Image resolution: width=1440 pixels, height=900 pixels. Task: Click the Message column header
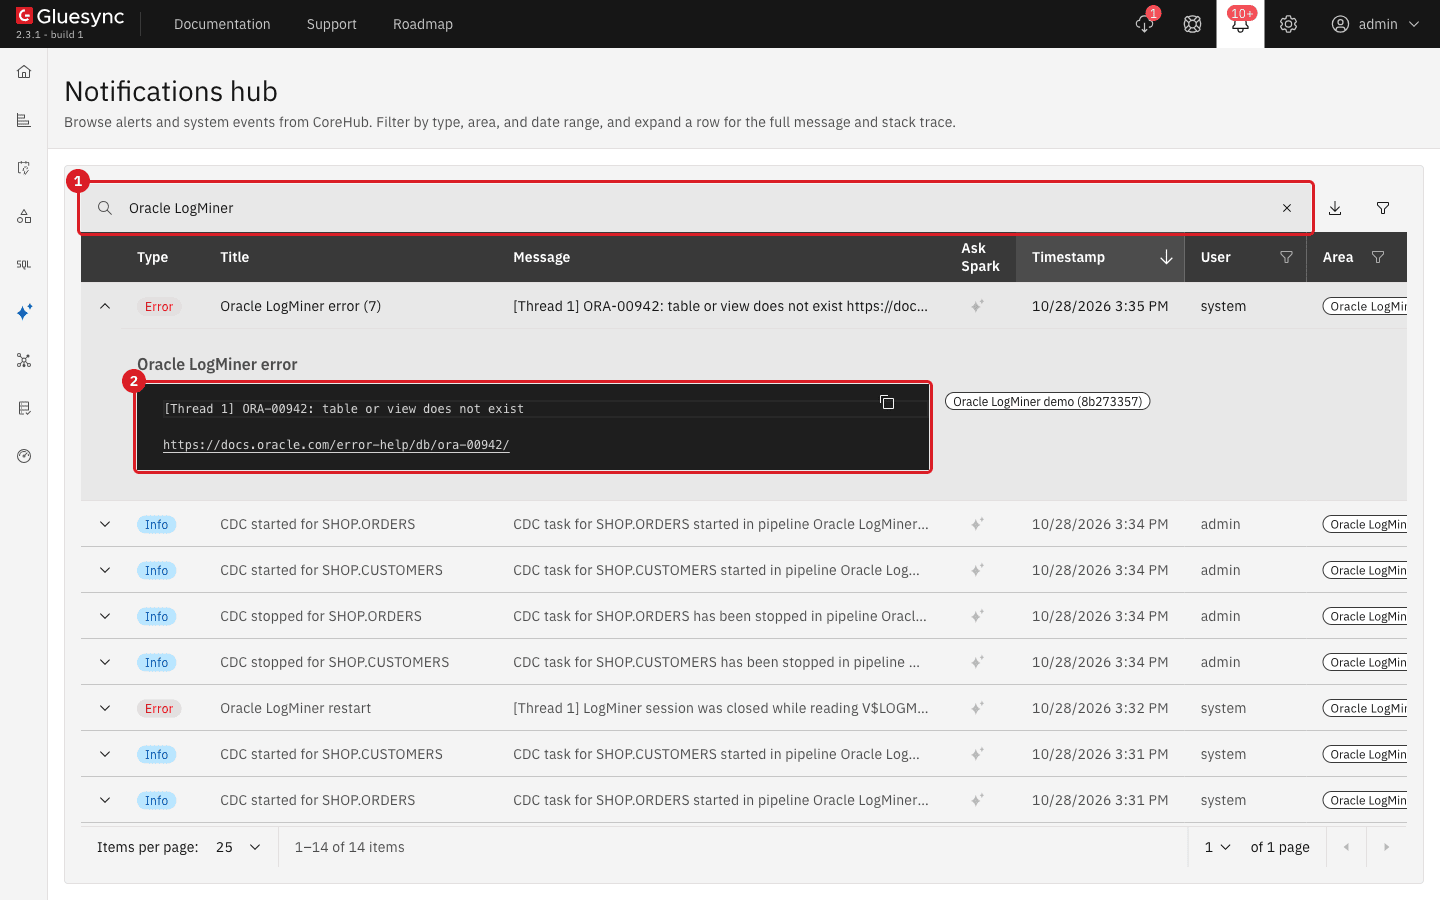(x=541, y=257)
